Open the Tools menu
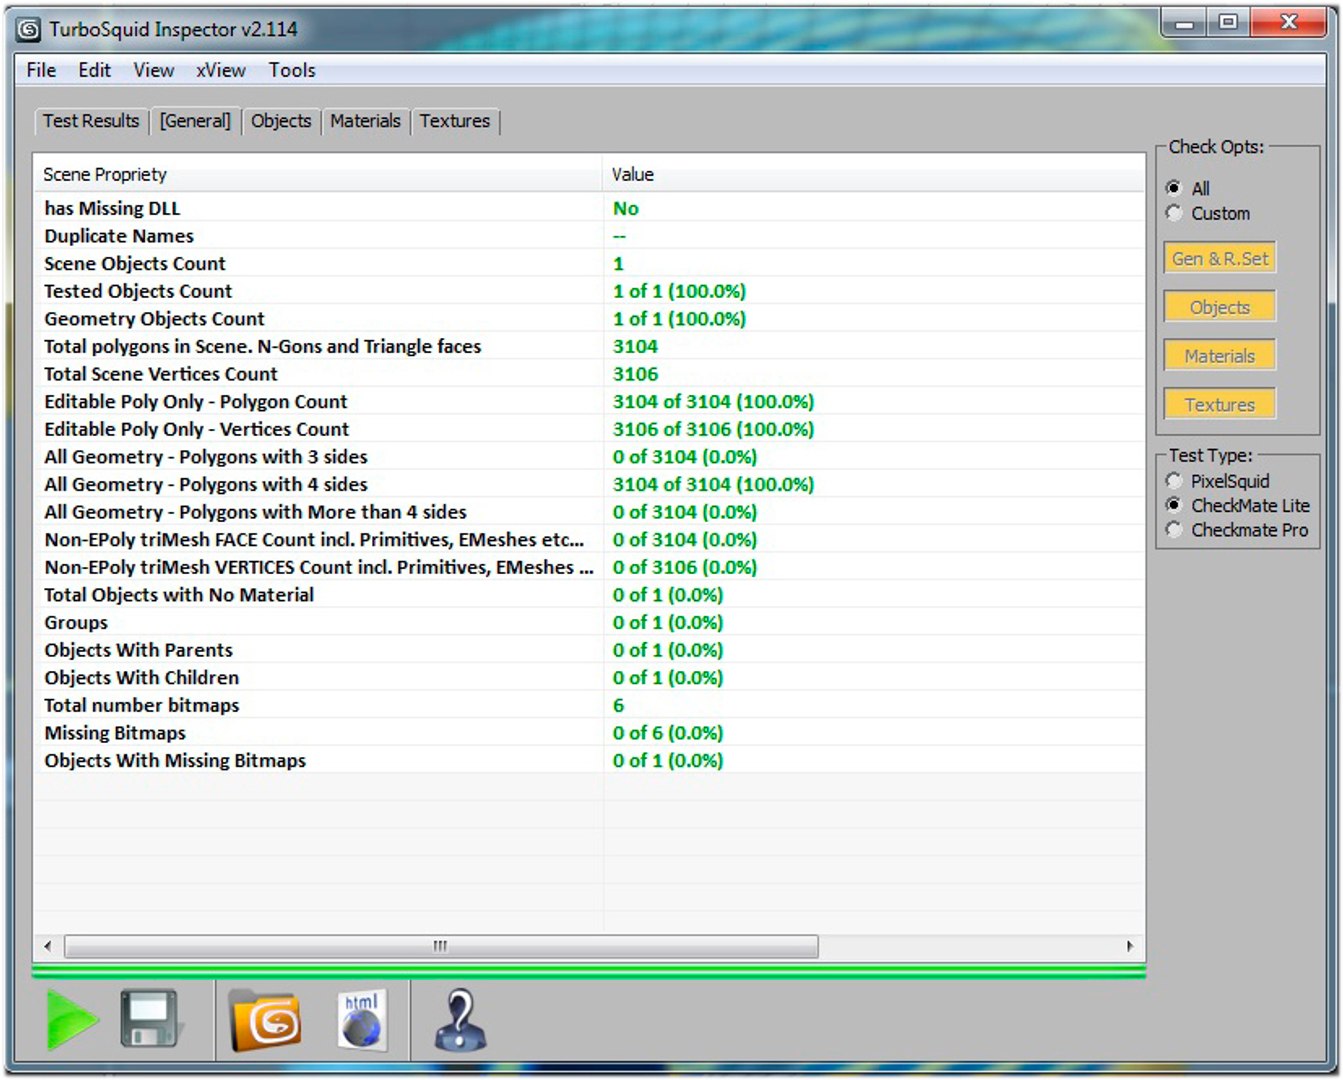The height and width of the screenshot is (1080, 1343). pyautogui.click(x=292, y=70)
